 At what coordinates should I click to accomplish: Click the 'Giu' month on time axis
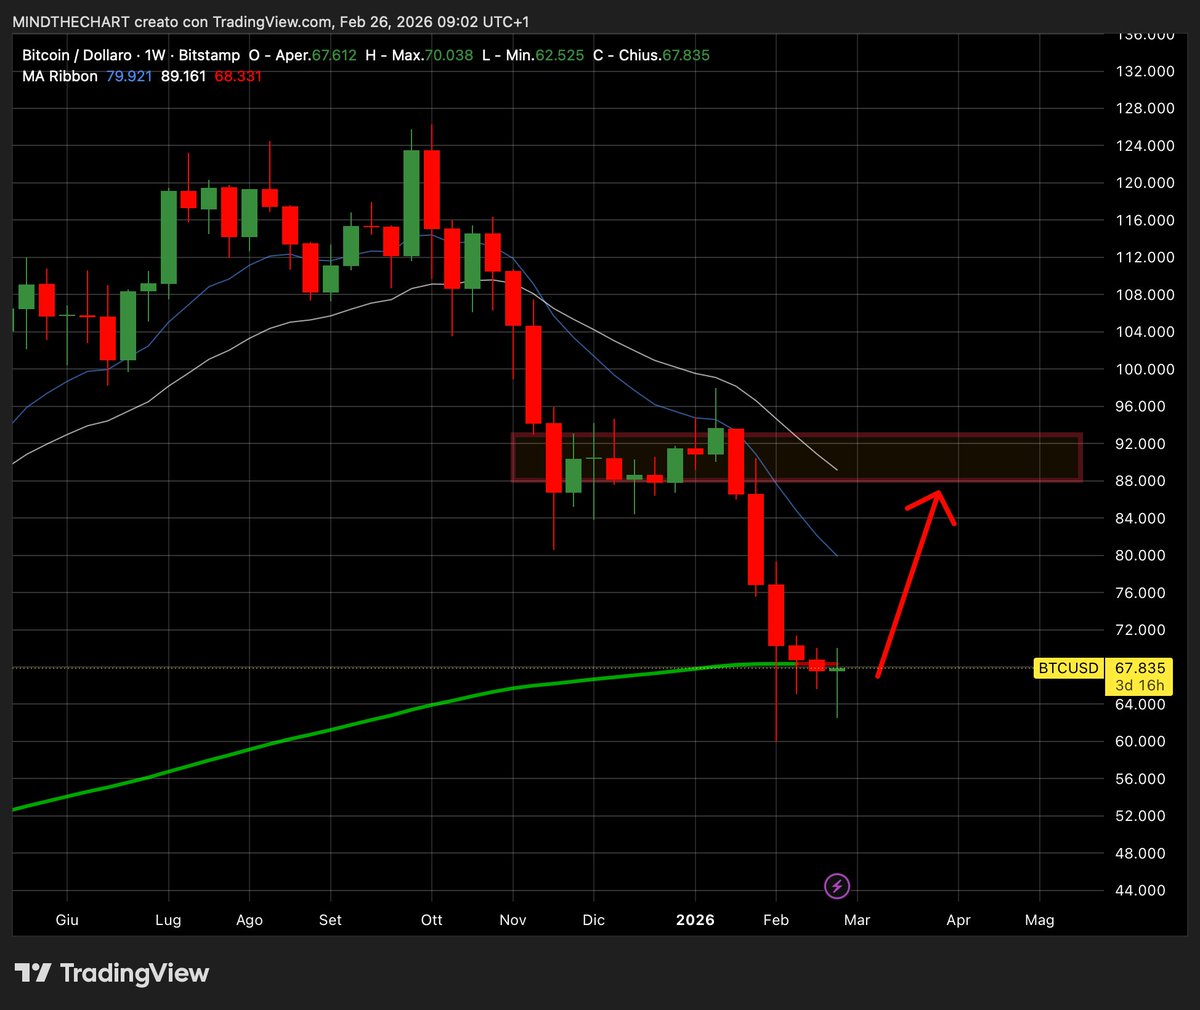click(67, 920)
